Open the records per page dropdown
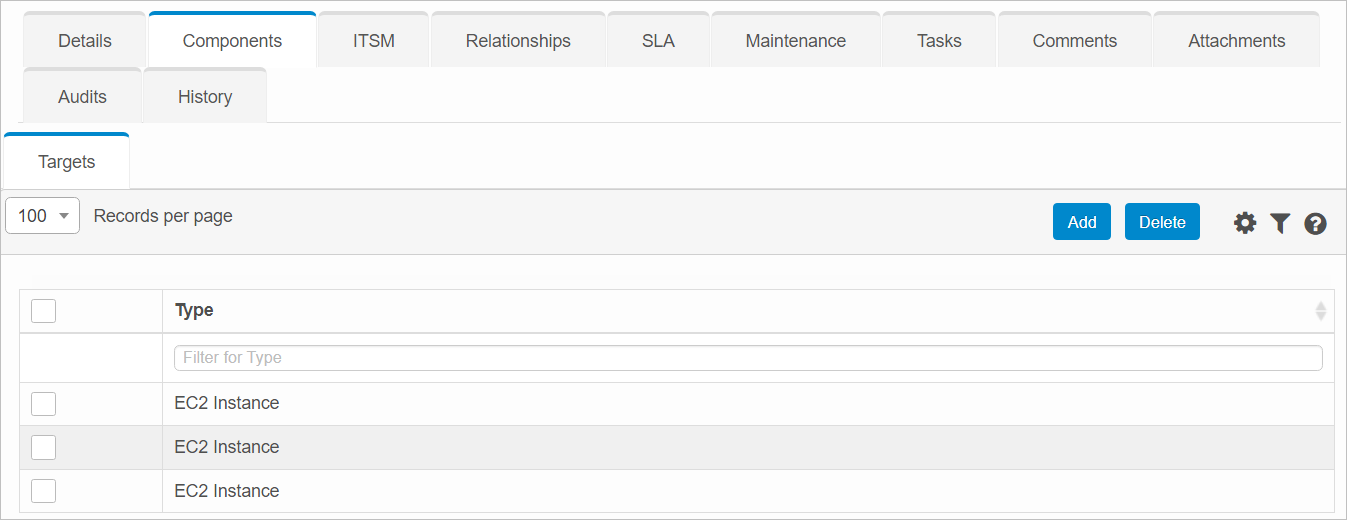 (42, 216)
